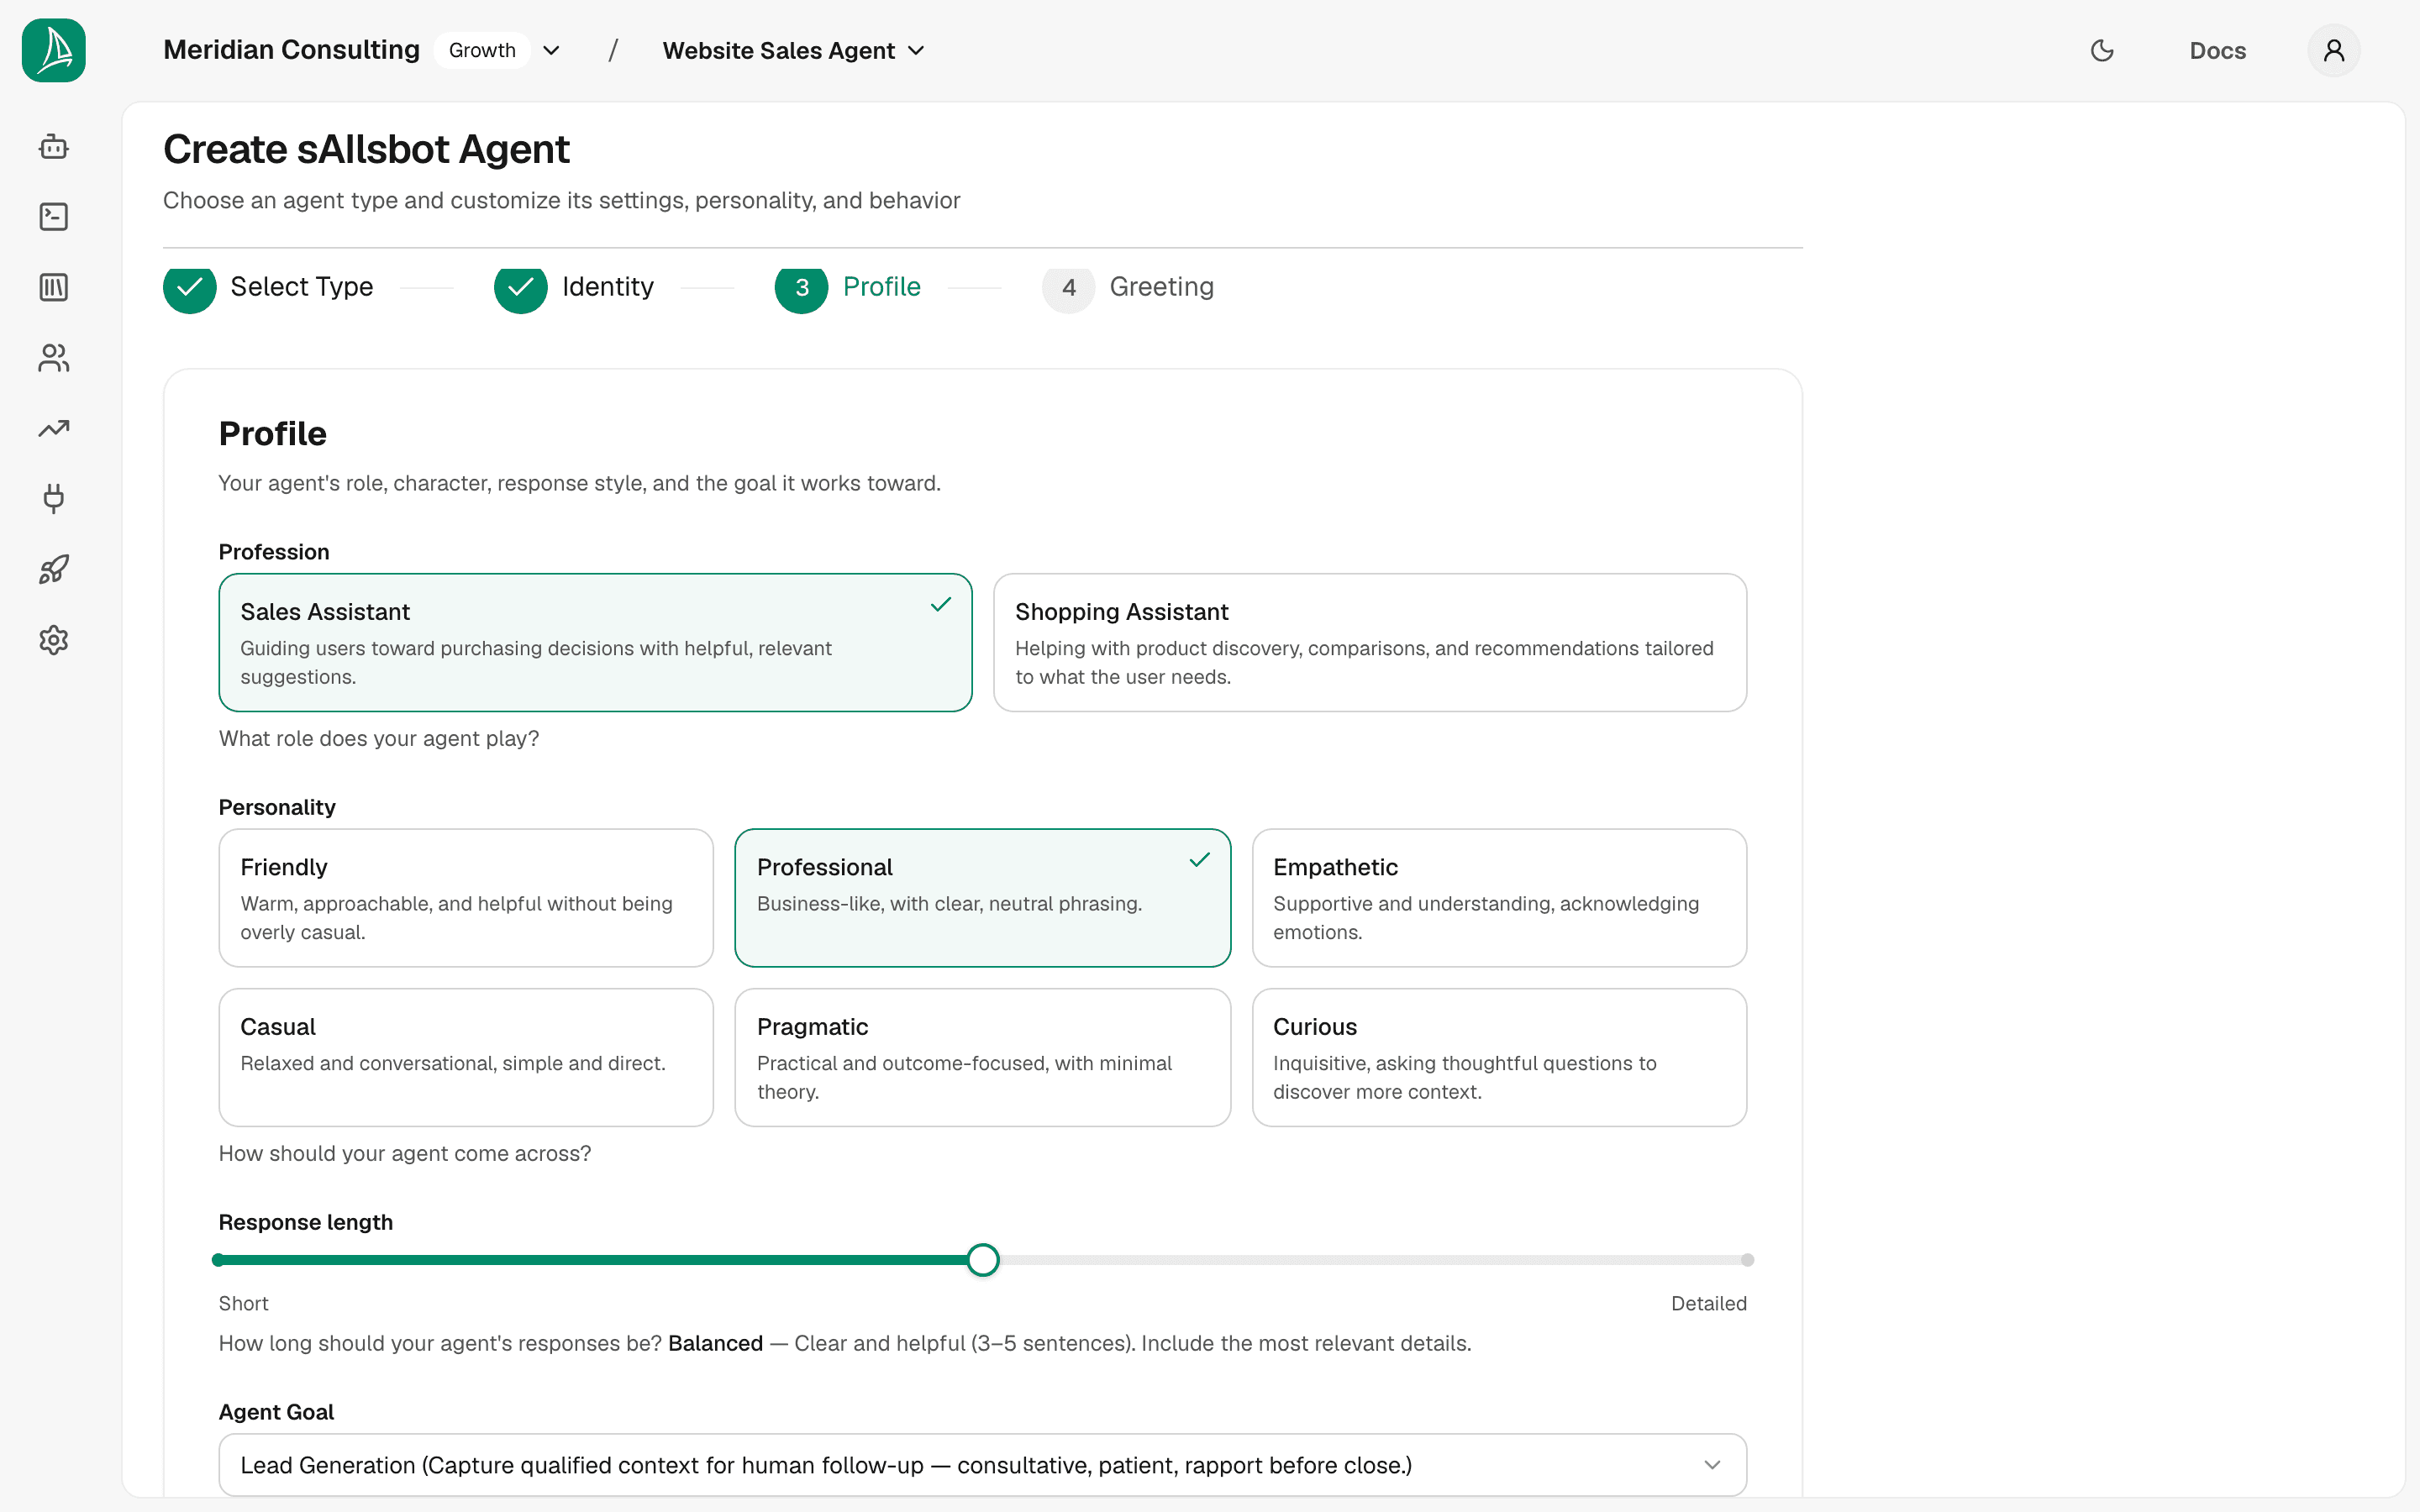Image resolution: width=2420 pixels, height=1512 pixels.
Task: Choose the Pragmatic personality card
Action: click(982, 1057)
